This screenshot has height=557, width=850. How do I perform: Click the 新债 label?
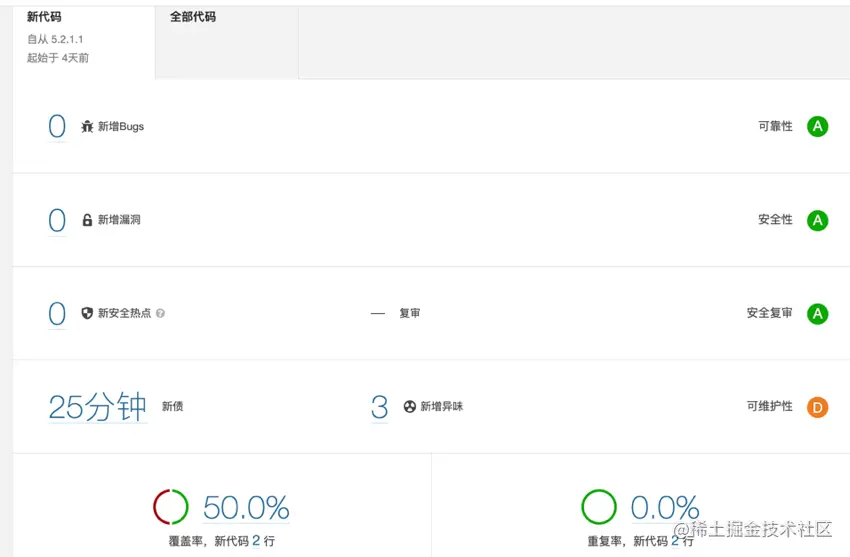click(x=173, y=406)
